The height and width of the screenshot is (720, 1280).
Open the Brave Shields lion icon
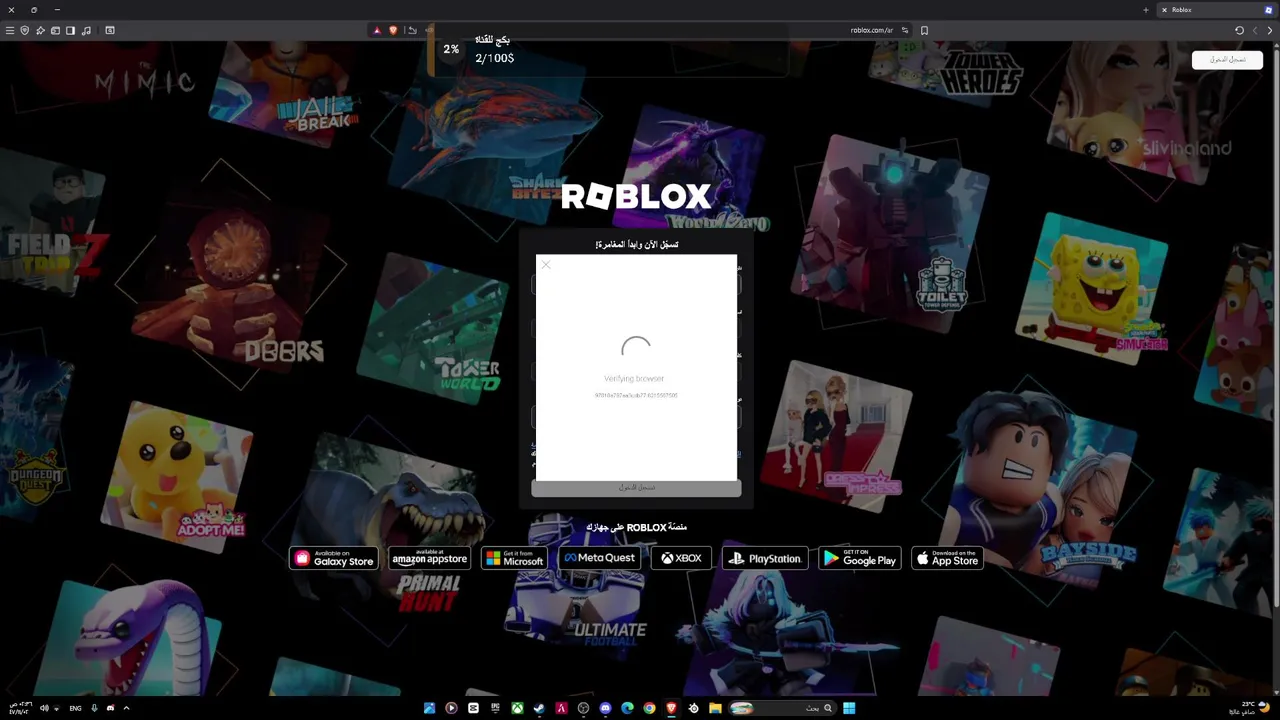[x=393, y=30]
